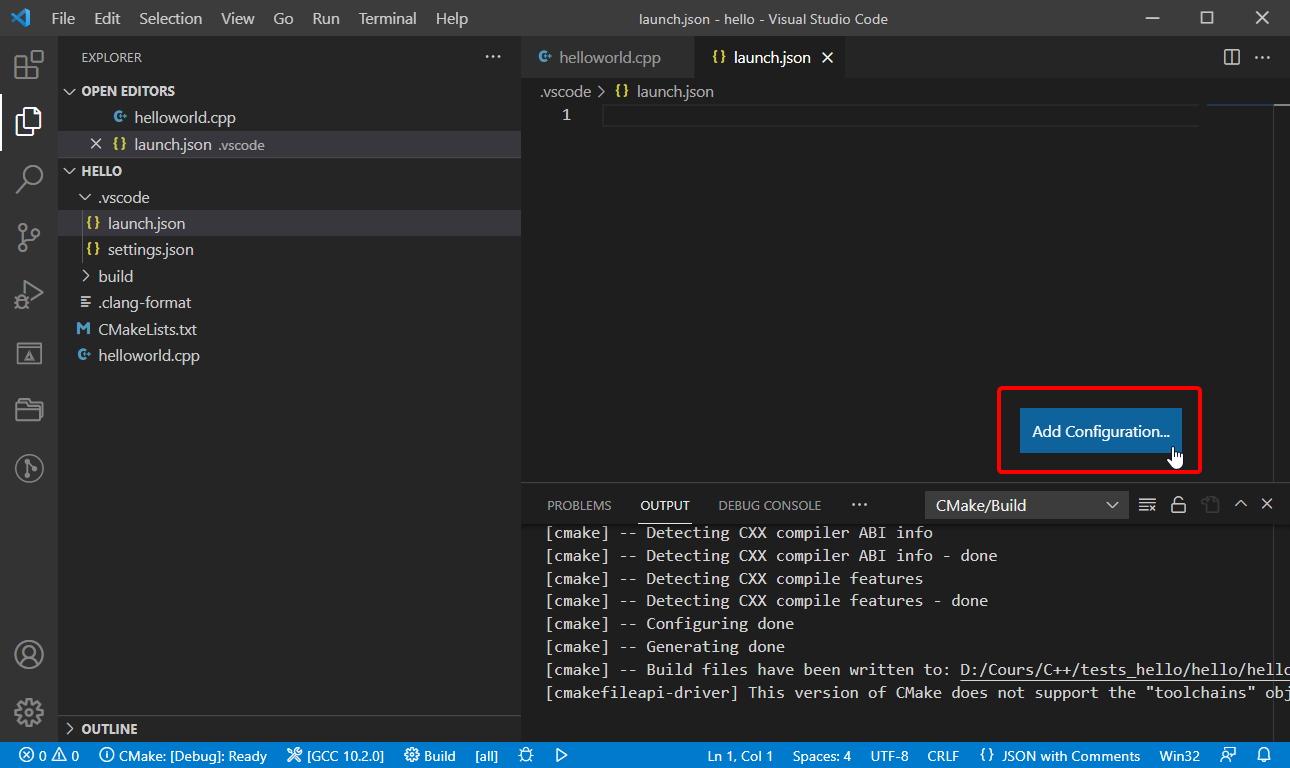
Task: Maximize the bottom panel
Action: (1241, 504)
